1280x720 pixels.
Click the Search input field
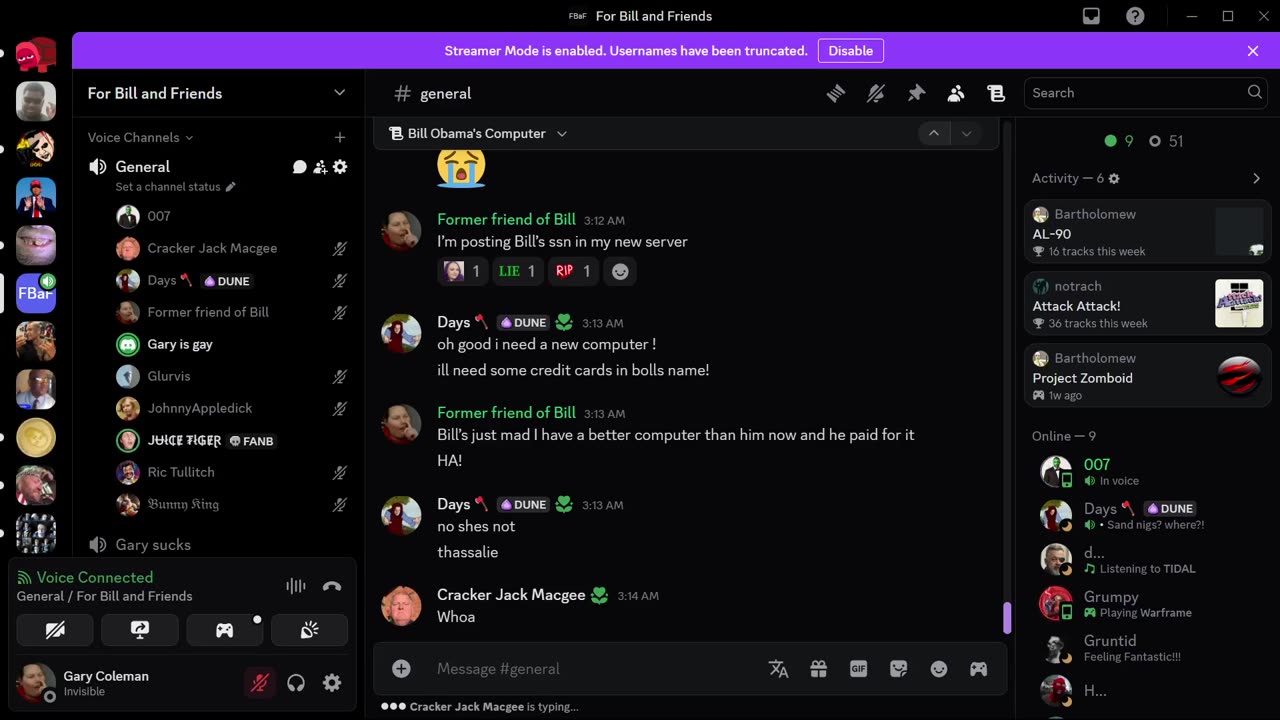point(1135,93)
